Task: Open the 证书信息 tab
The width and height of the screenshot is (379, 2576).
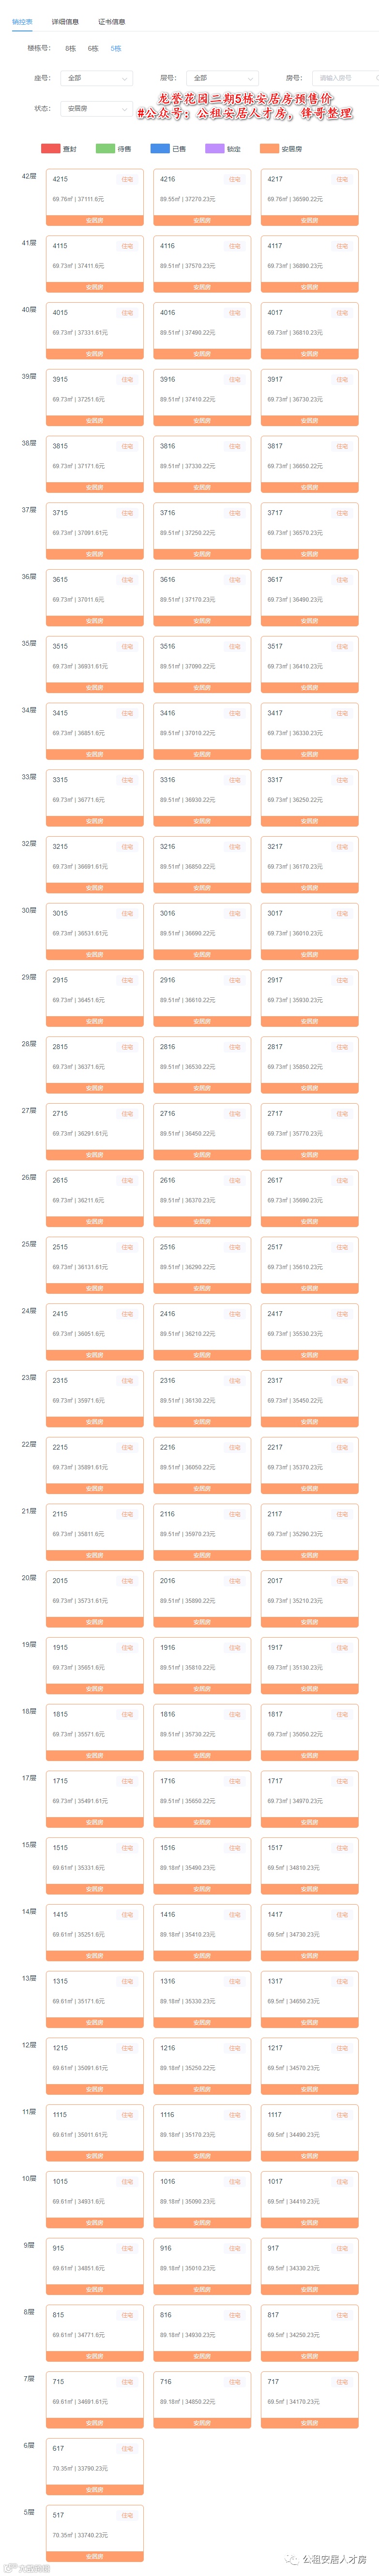Action: 111,21
